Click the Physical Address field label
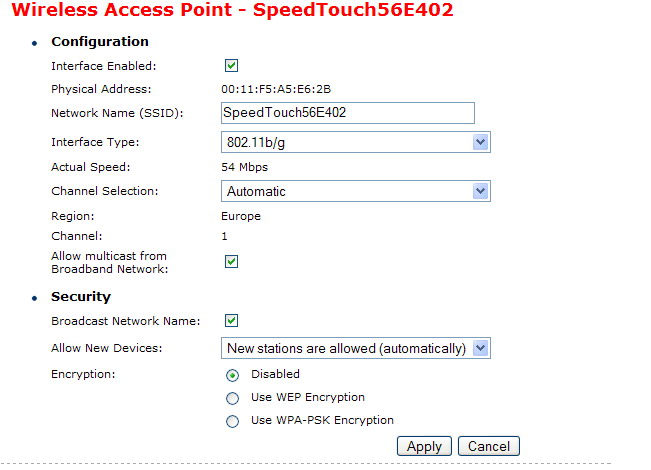651x470 pixels. 99,89
